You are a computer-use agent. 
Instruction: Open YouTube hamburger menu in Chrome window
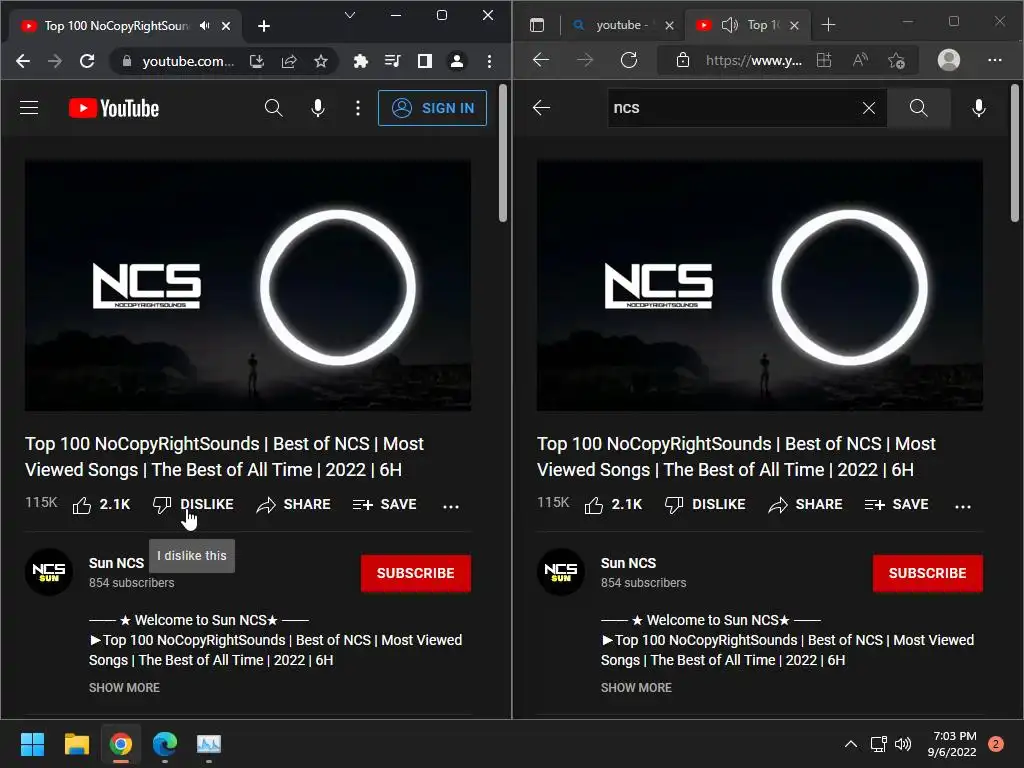tap(29, 108)
